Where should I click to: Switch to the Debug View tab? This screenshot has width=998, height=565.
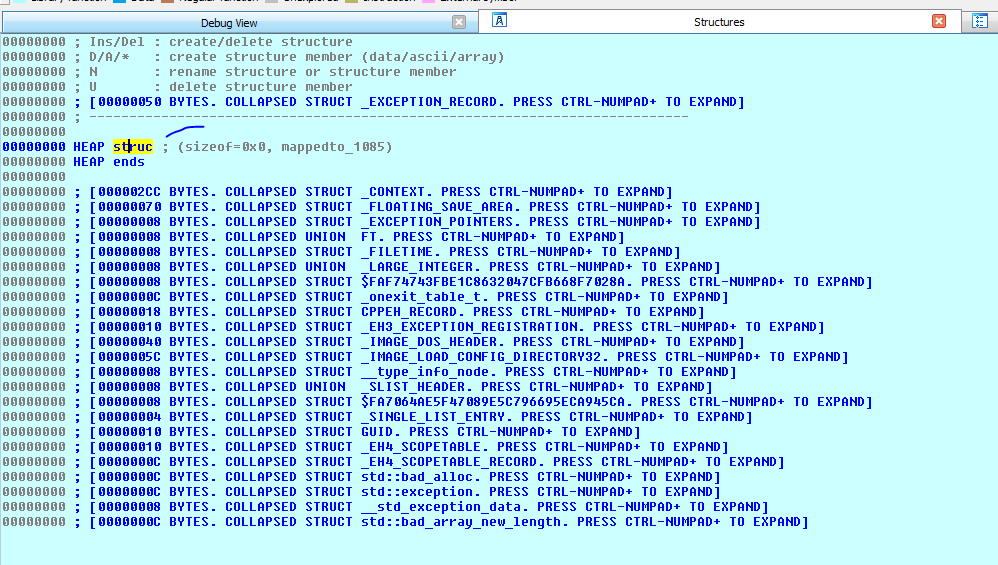[x=228, y=22]
